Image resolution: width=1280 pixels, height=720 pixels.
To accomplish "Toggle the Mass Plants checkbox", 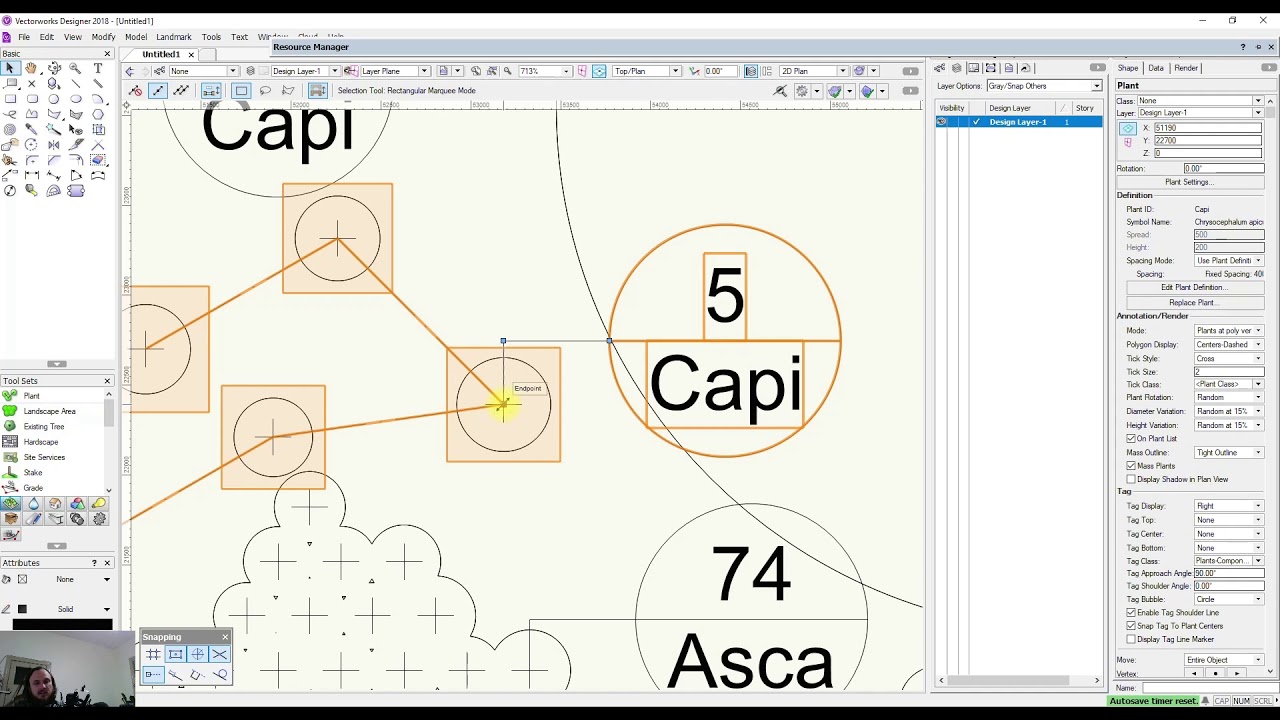I will pyautogui.click(x=1131, y=466).
